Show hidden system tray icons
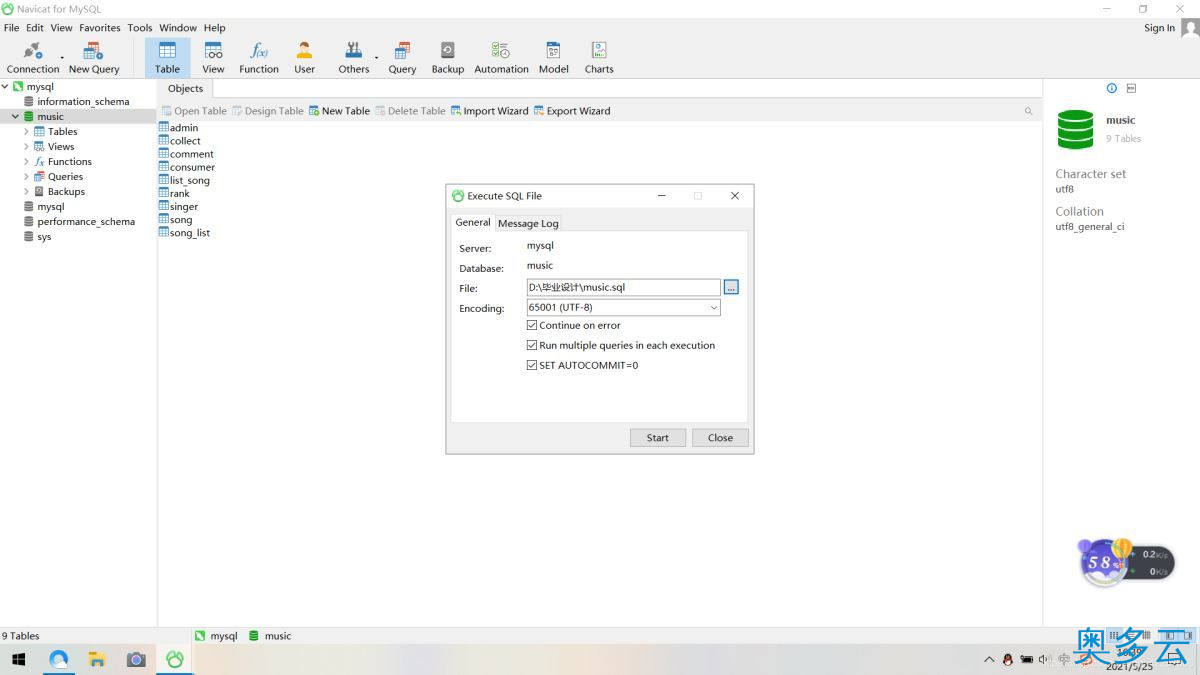1200x675 pixels. click(990, 659)
